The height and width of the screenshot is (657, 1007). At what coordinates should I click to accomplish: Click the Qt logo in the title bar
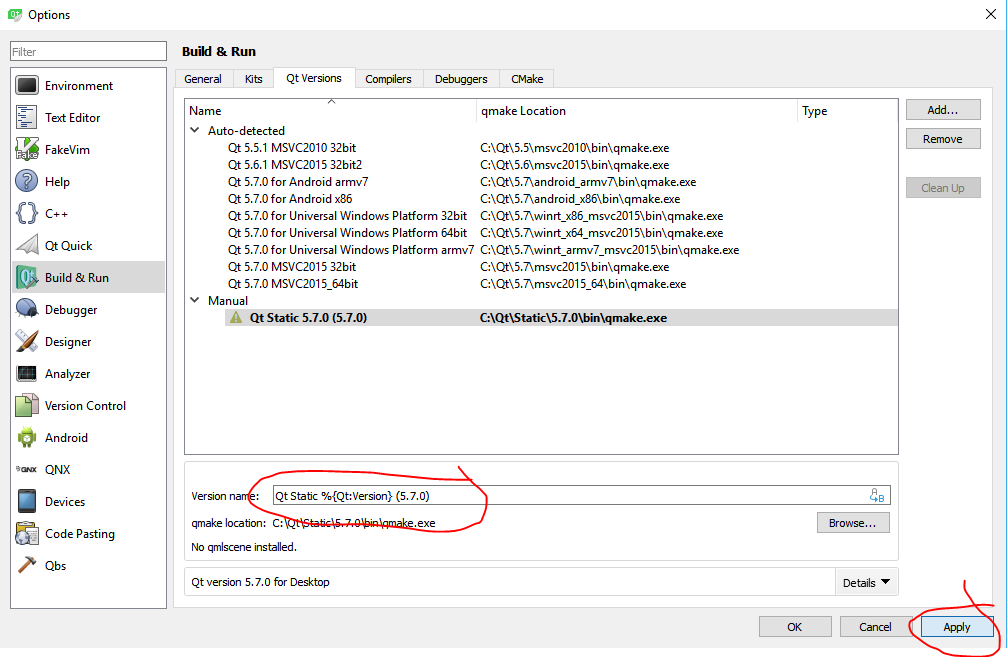[x=14, y=14]
